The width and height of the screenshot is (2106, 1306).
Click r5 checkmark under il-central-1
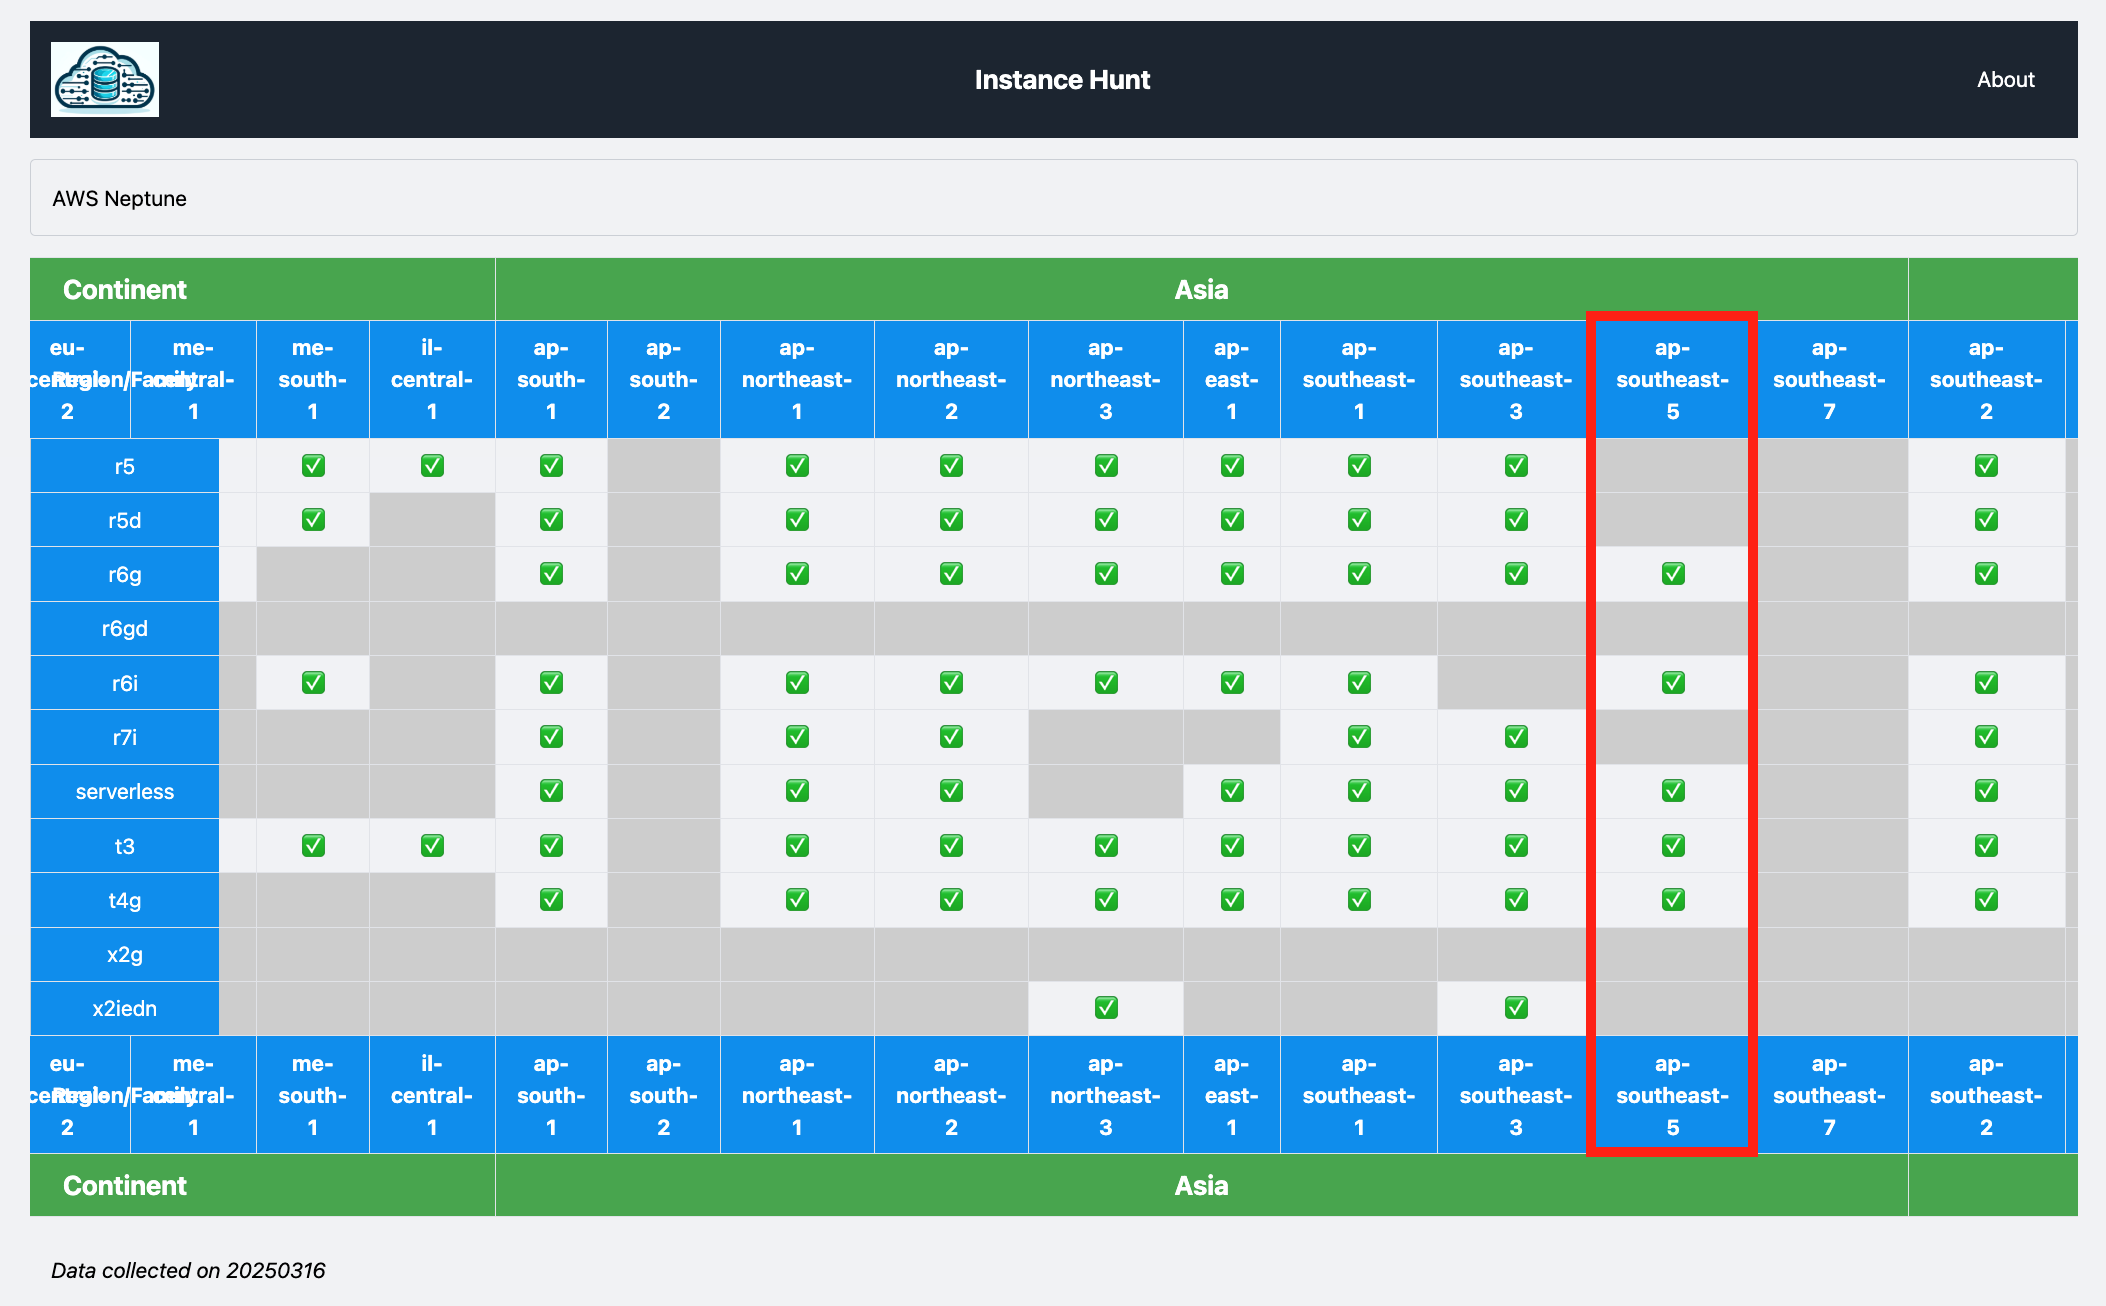432,466
